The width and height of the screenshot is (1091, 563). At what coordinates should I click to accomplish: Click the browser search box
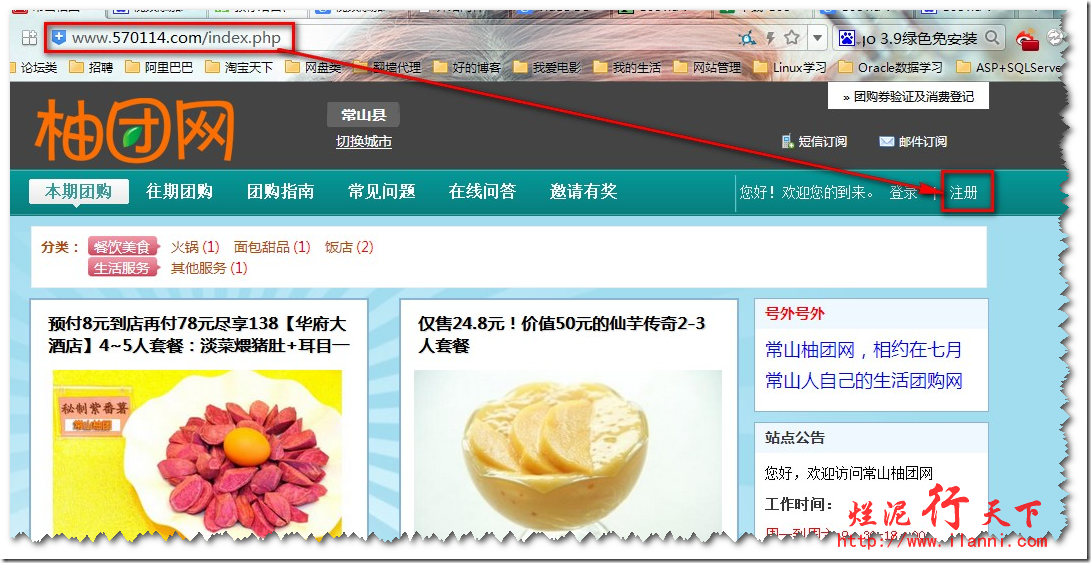click(x=920, y=38)
